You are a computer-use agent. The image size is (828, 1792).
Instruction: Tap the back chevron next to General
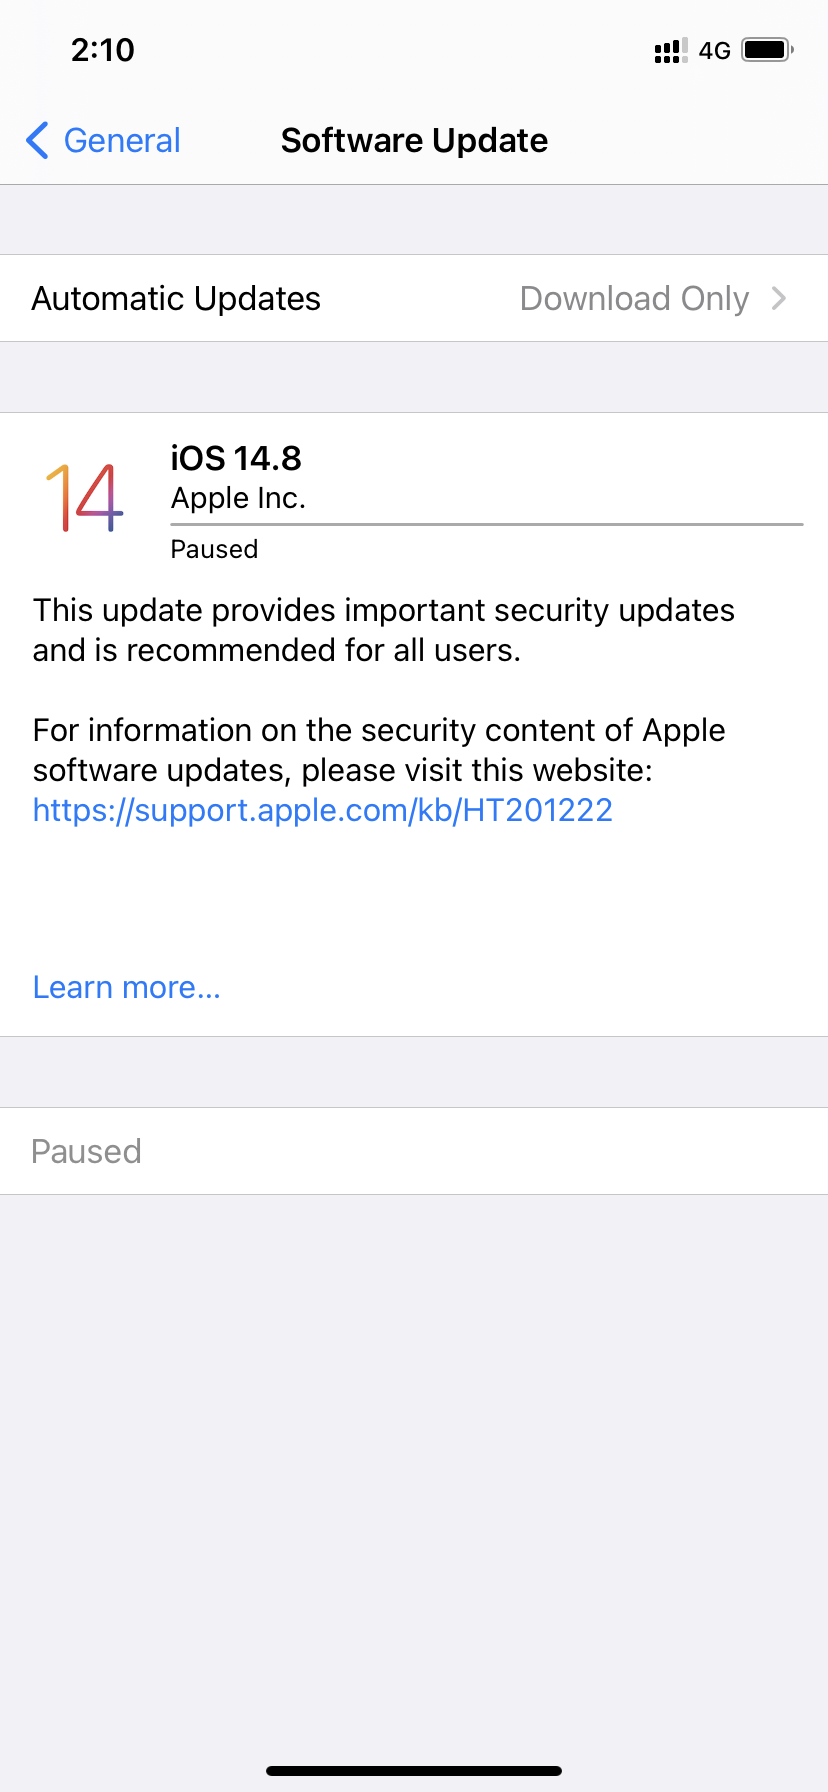[x=37, y=141]
